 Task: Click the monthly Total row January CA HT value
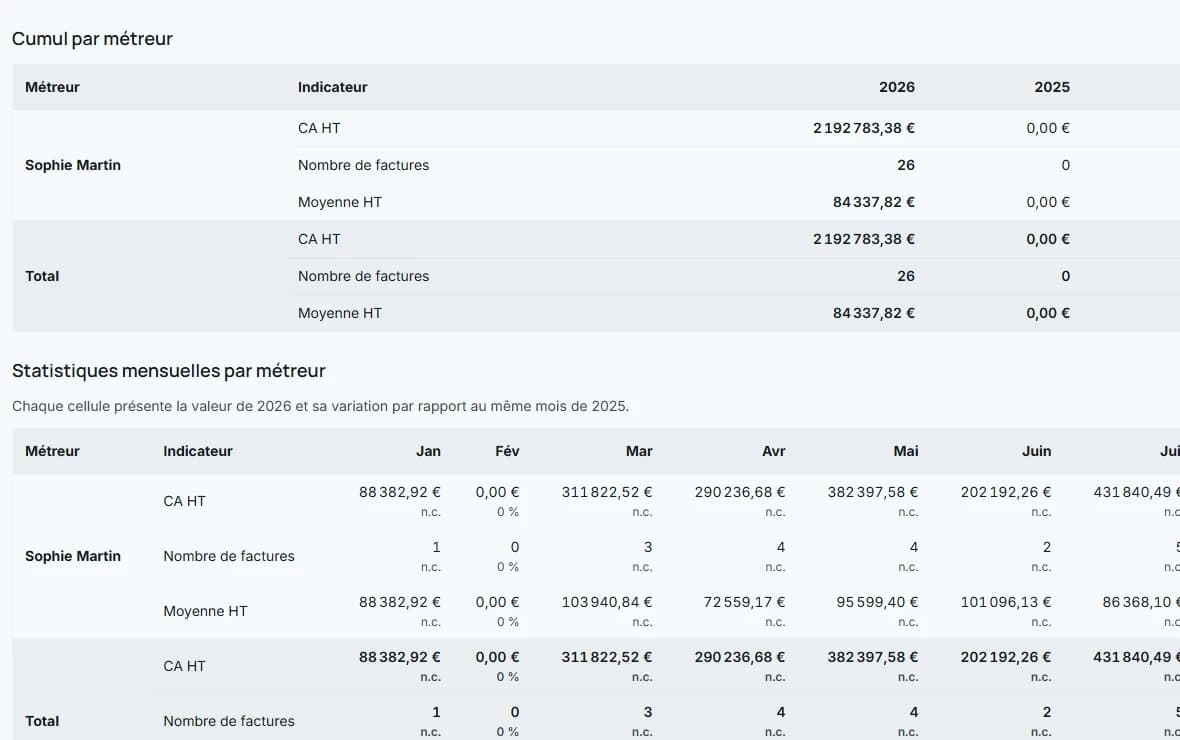coord(400,657)
